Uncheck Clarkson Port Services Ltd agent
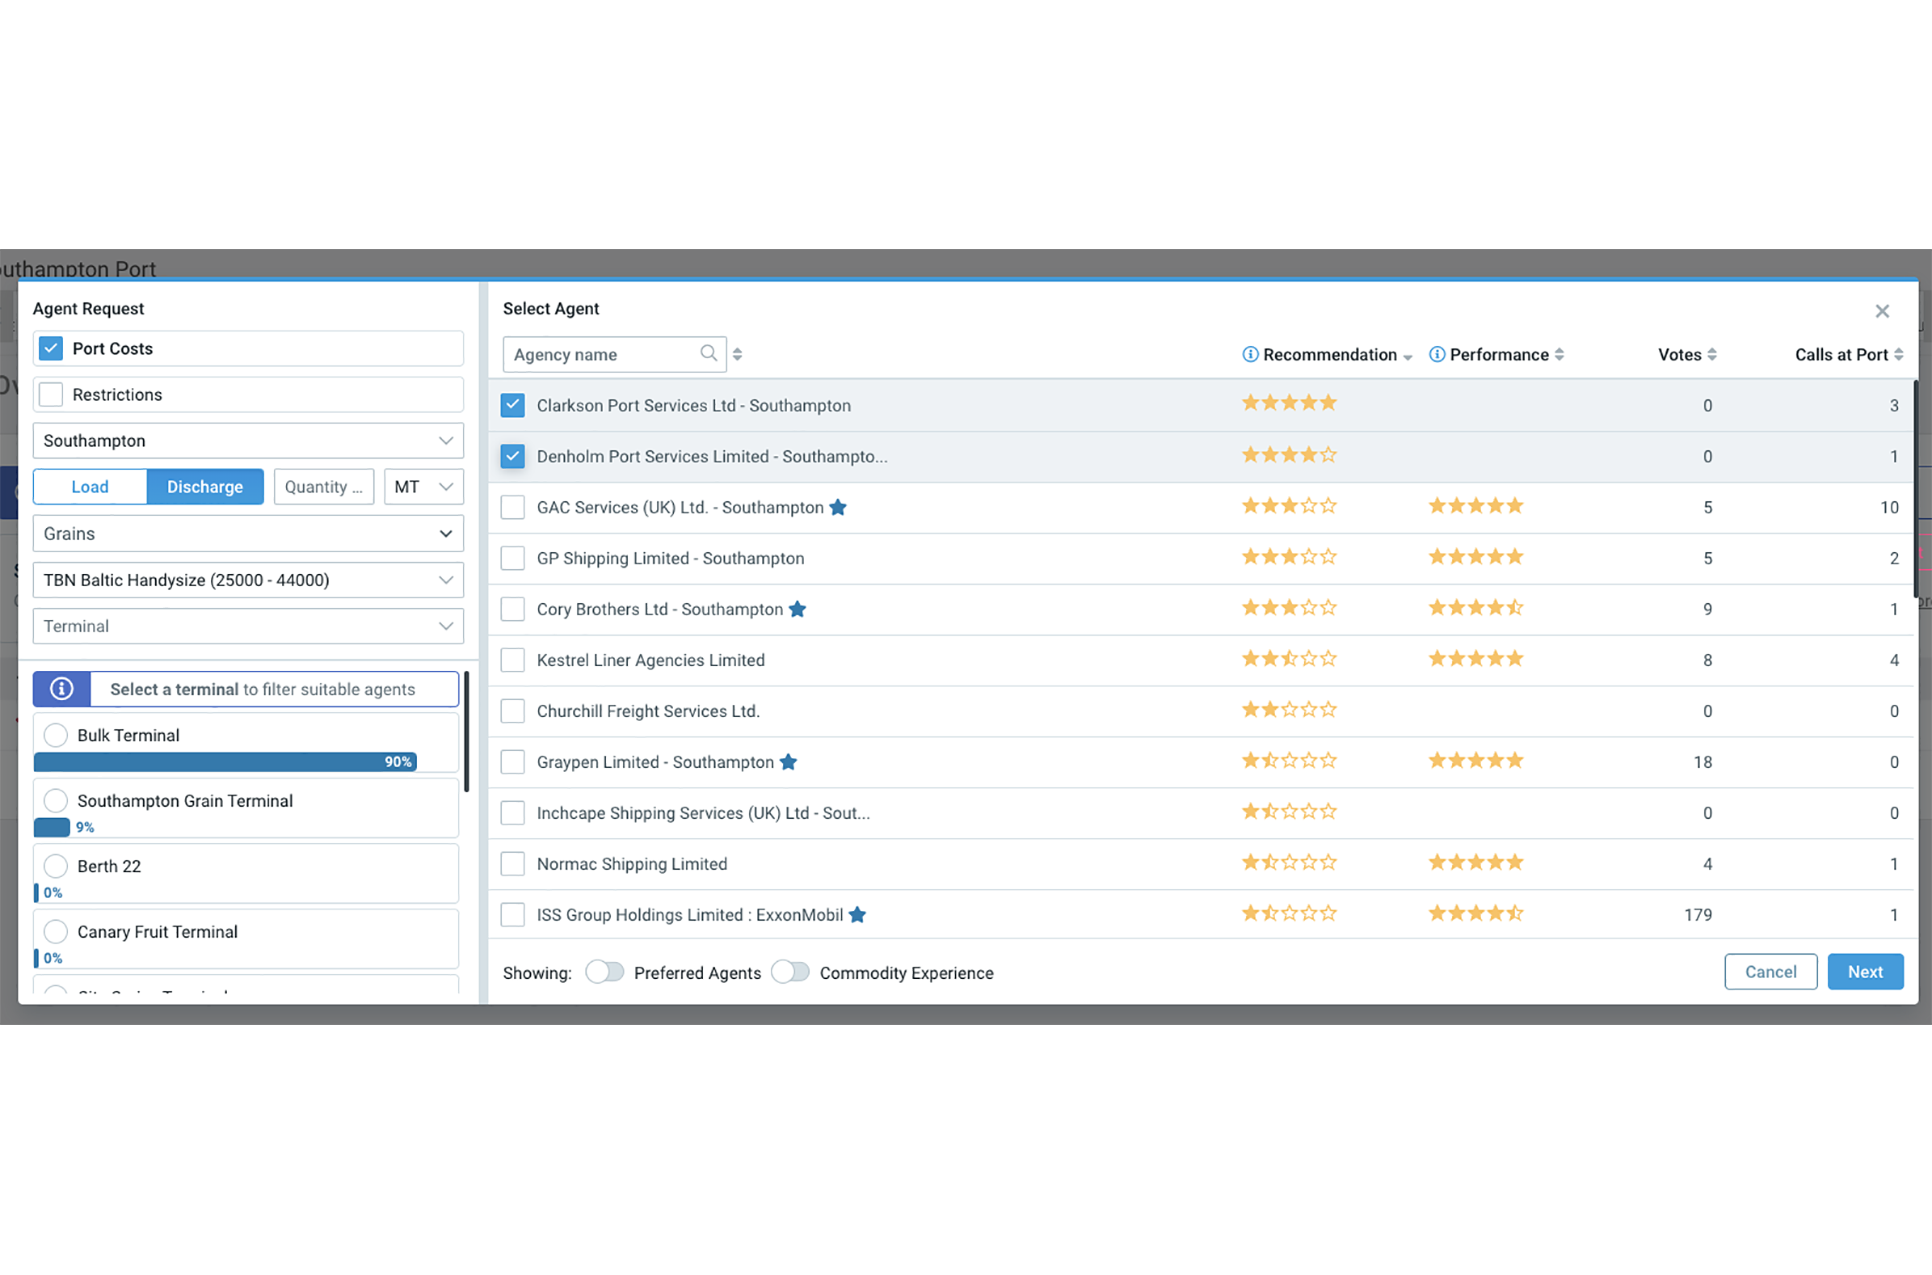Image resolution: width=1932 pixels, height=1275 pixels. tap(512, 405)
